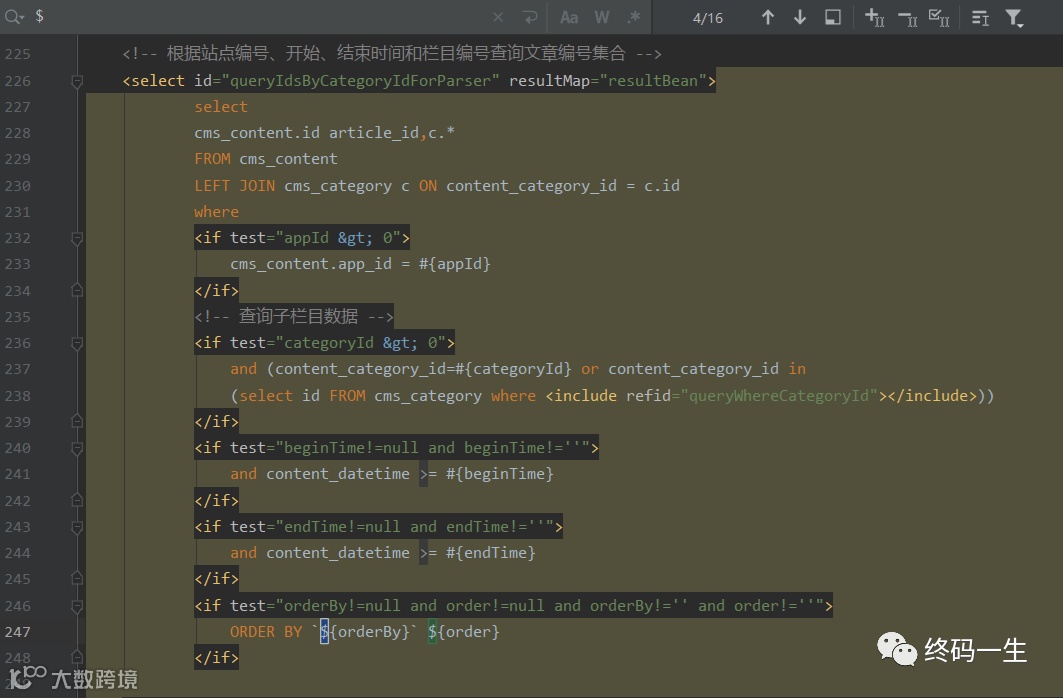Collapse the appId if block on line 232
The height and width of the screenshot is (698, 1063).
[x=77, y=239]
